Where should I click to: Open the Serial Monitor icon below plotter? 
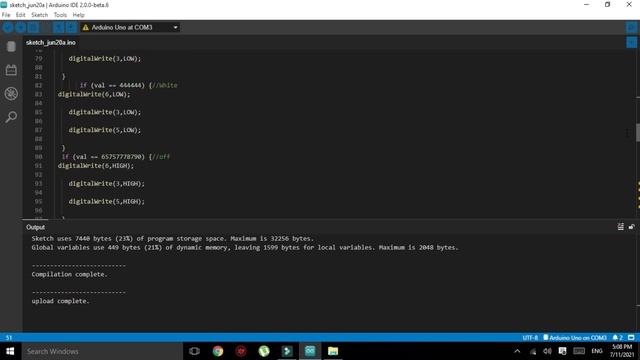tap(631, 42)
